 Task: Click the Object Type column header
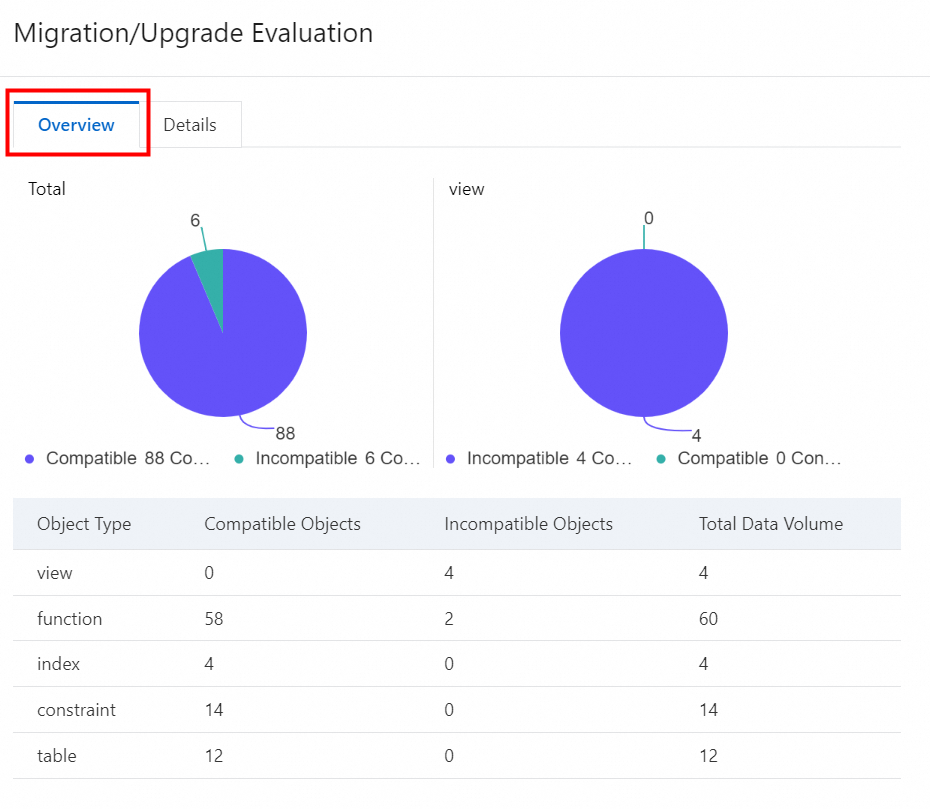coord(84,524)
